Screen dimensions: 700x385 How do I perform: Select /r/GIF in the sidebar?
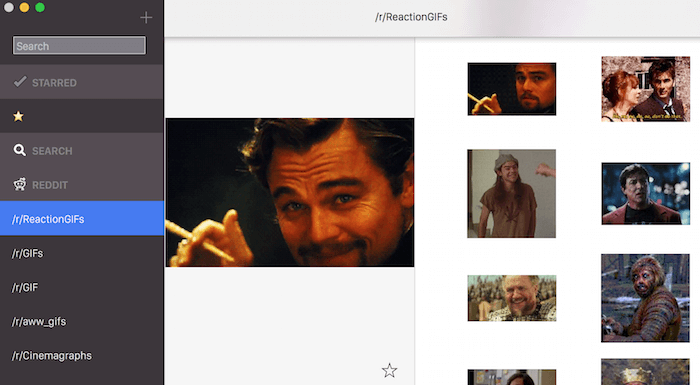pos(82,287)
